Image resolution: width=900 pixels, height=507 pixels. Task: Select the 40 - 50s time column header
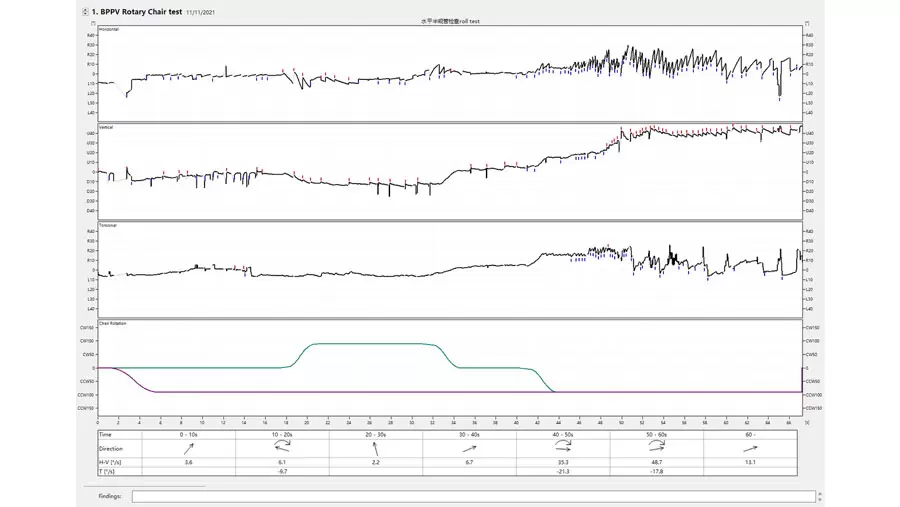pos(564,435)
